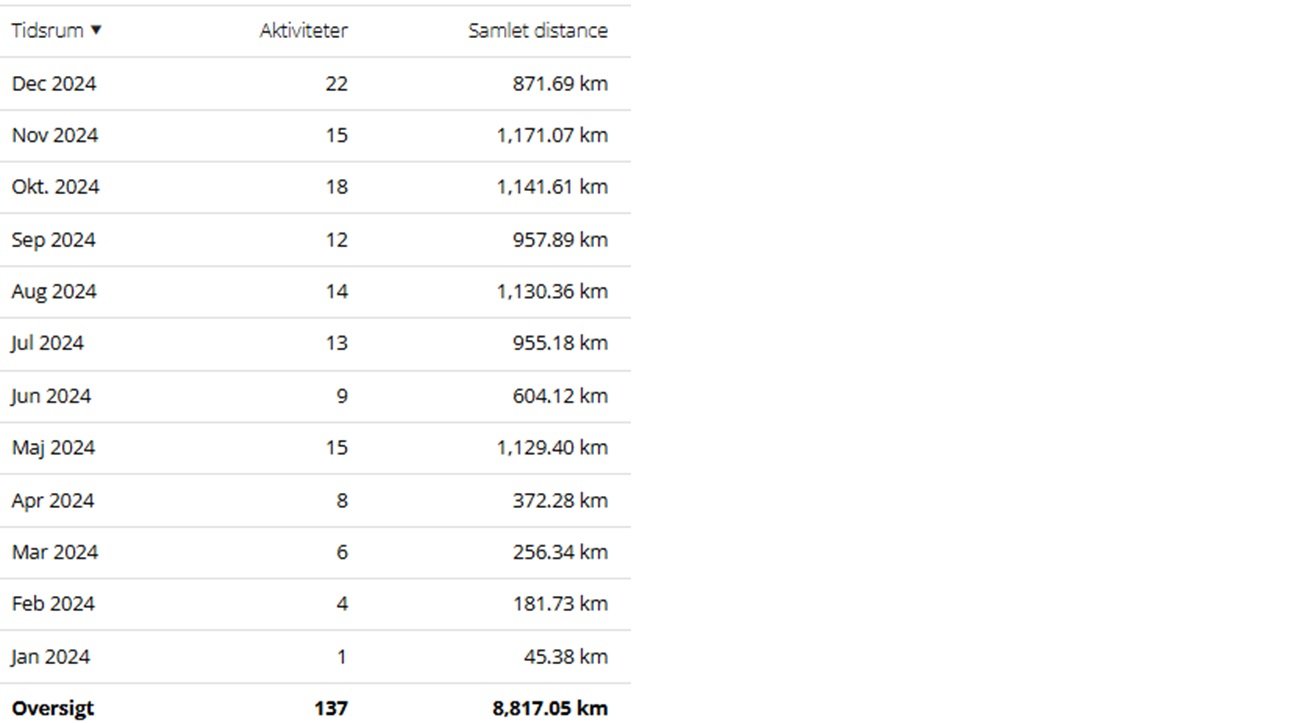Image resolution: width=1306 pixels, height=723 pixels.
Task: Select the Nov 2024 row label
Action: click(x=55, y=135)
